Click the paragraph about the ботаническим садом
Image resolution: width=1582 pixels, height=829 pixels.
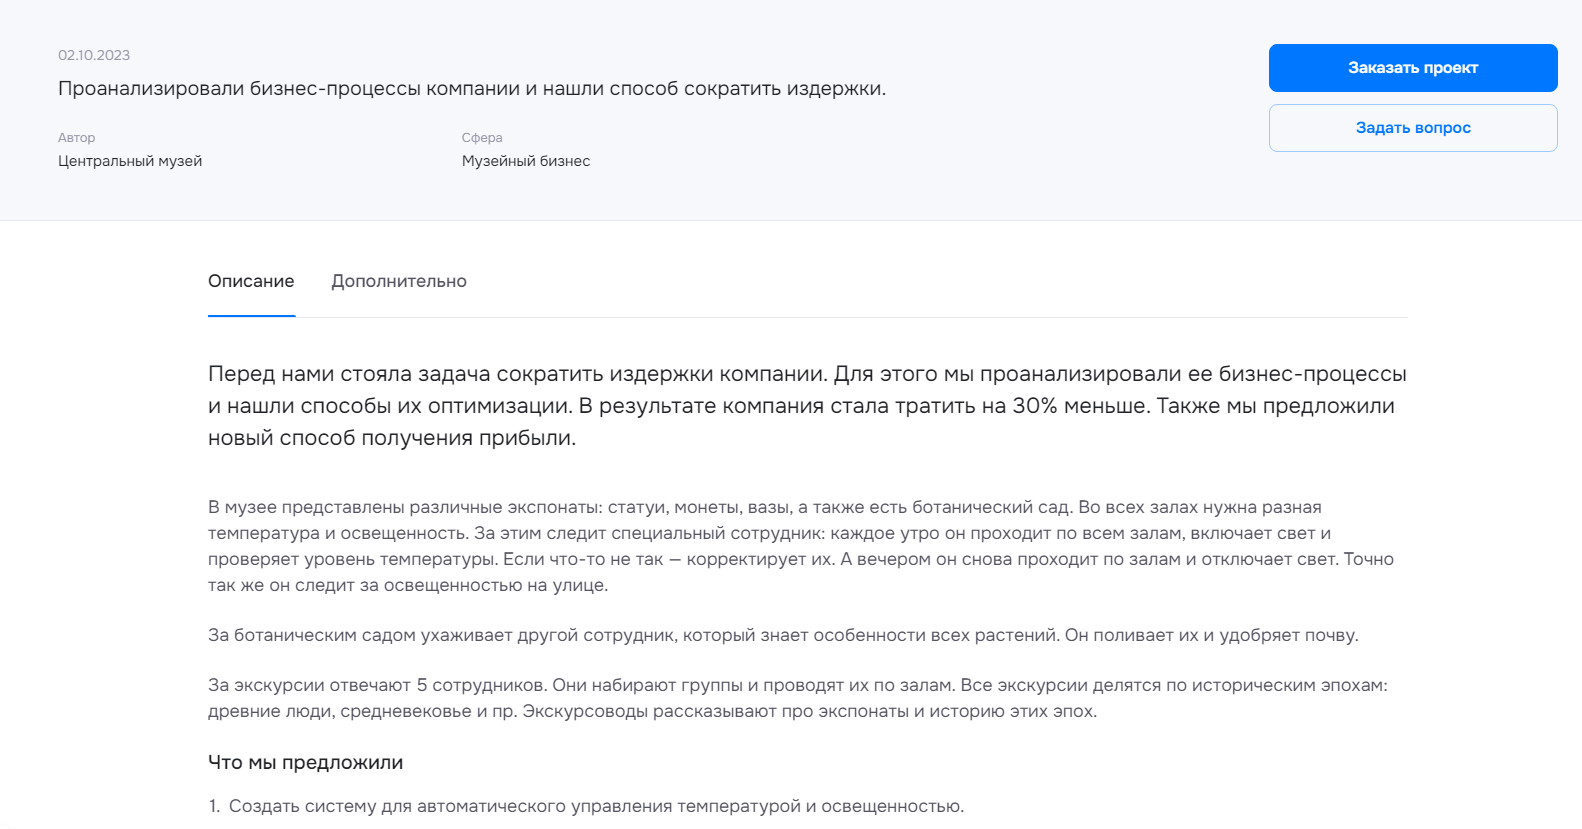coord(783,635)
